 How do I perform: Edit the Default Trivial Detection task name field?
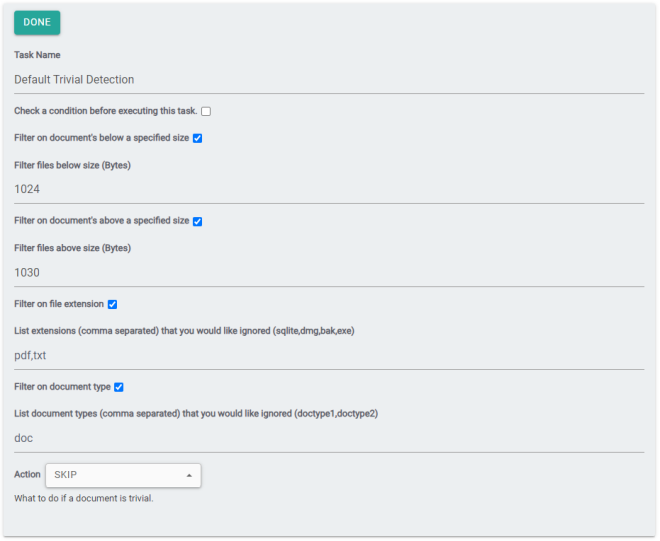[x=328, y=79]
